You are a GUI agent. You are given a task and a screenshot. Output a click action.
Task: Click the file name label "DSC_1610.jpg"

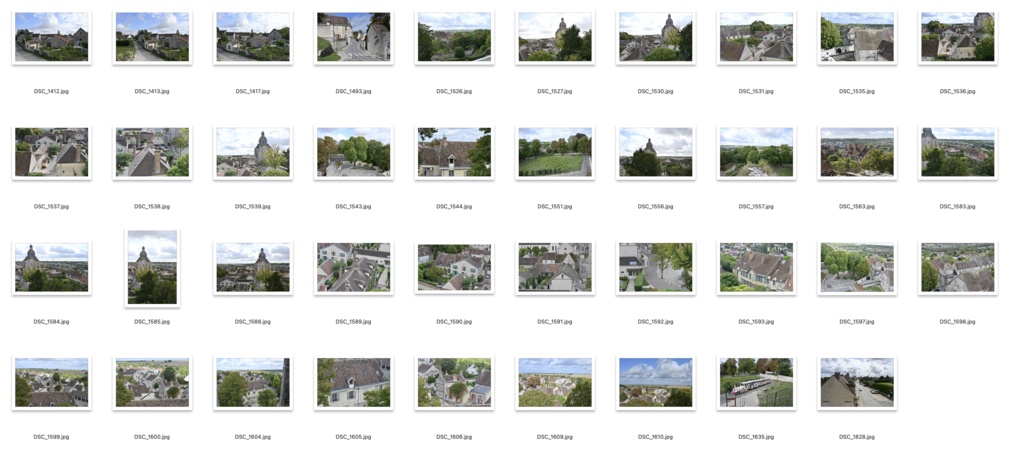click(656, 437)
